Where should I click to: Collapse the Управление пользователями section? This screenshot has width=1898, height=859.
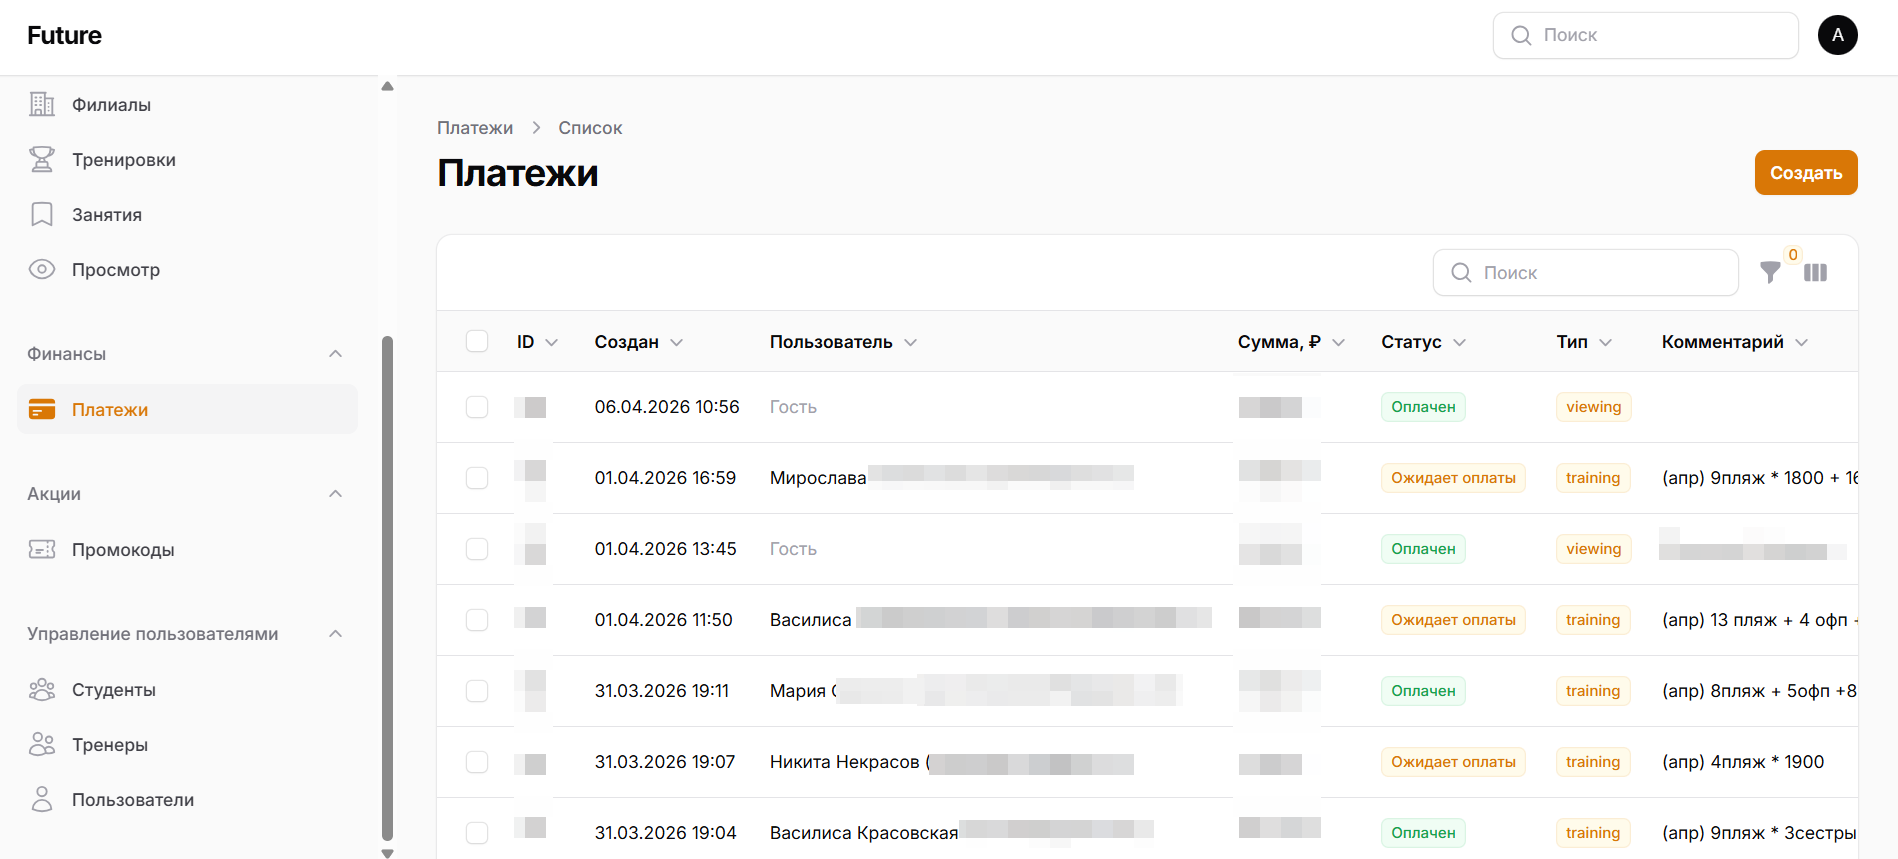pyautogui.click(x=336, y=634)
